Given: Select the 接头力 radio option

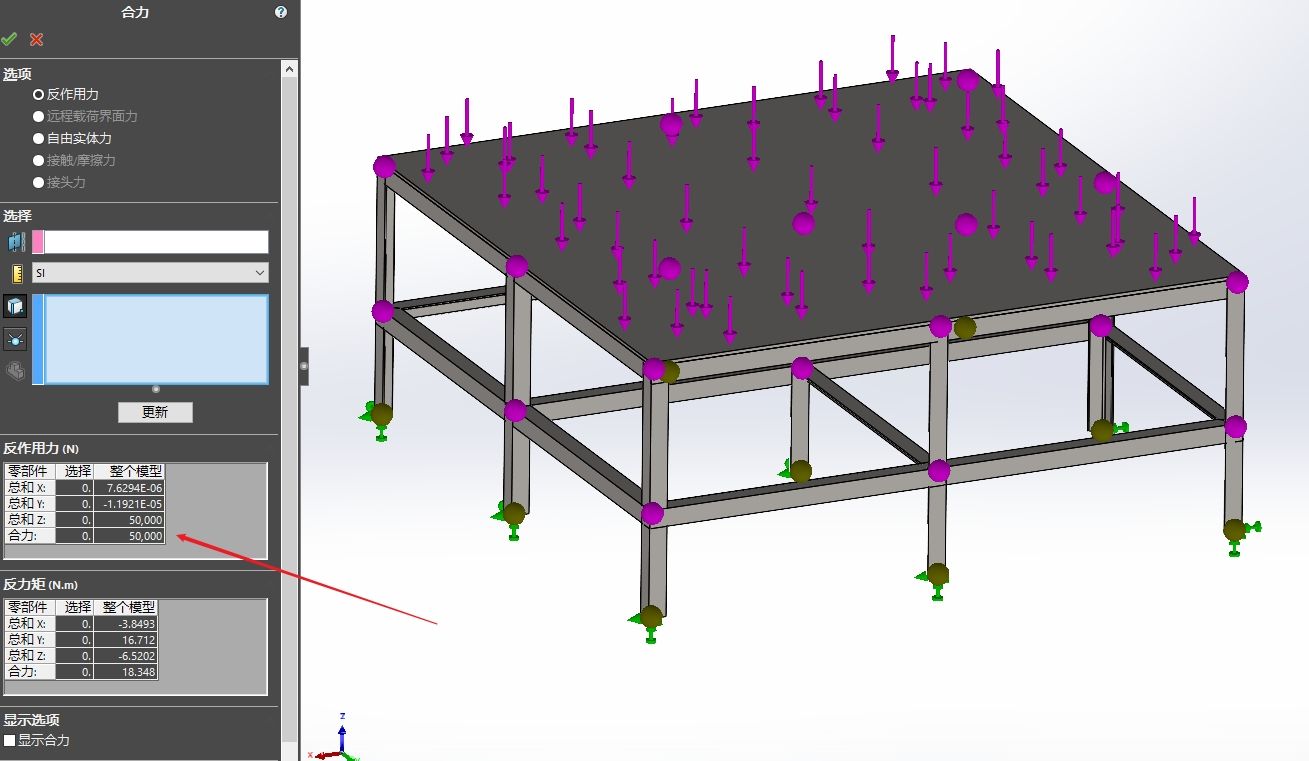Looking at the screenshot, I should pos(39,182).
